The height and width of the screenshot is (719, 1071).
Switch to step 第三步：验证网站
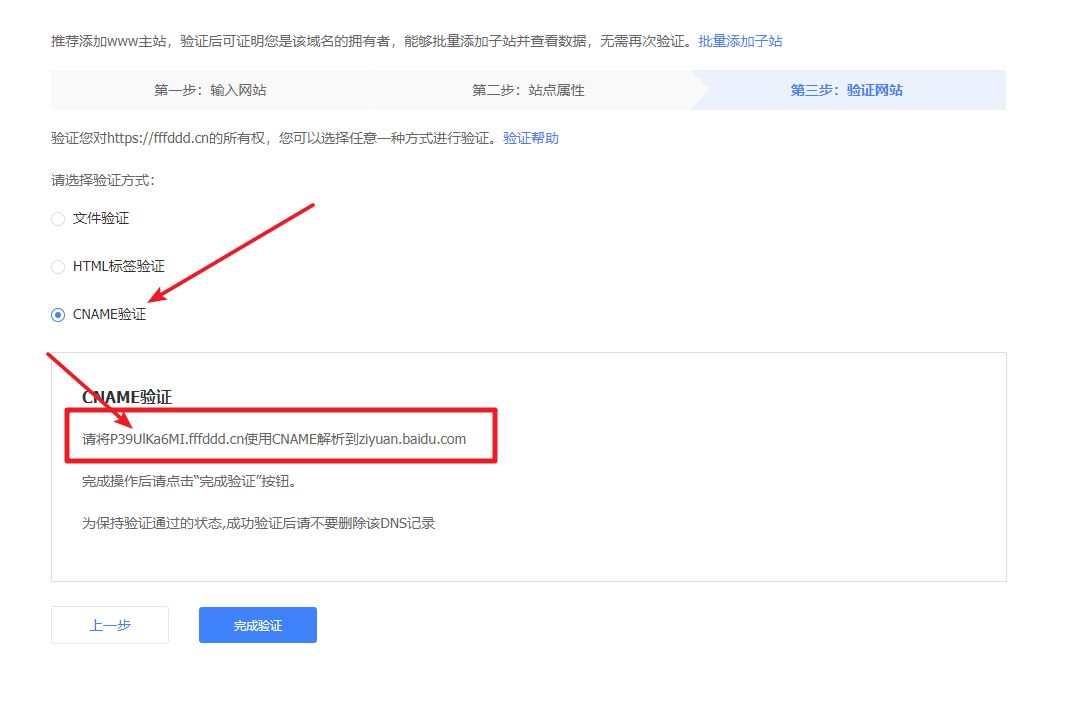coord(846,90)
